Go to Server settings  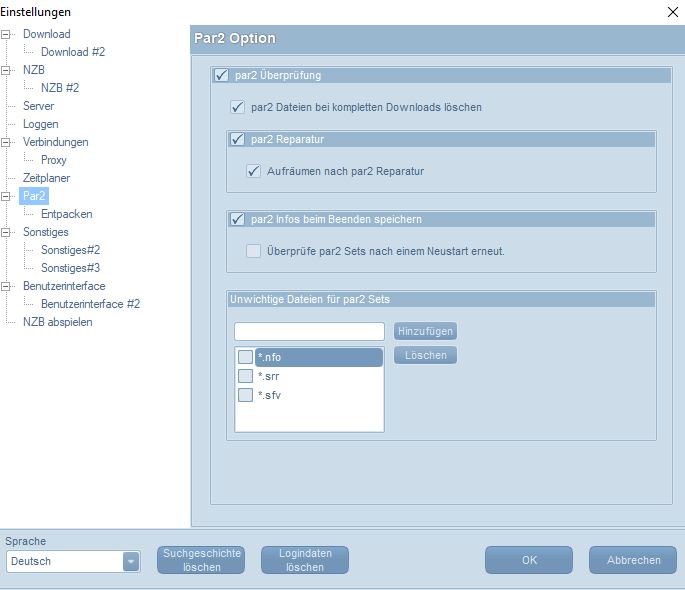[x=38, y=106]
